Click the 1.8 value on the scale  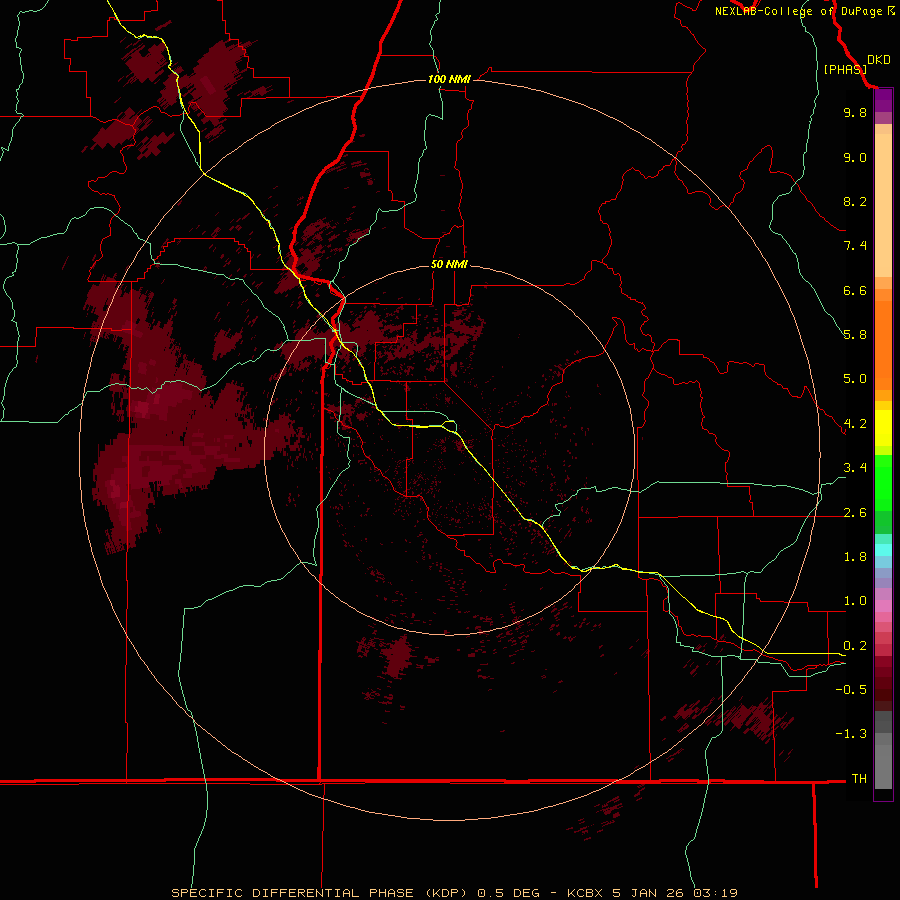[855, 557]
